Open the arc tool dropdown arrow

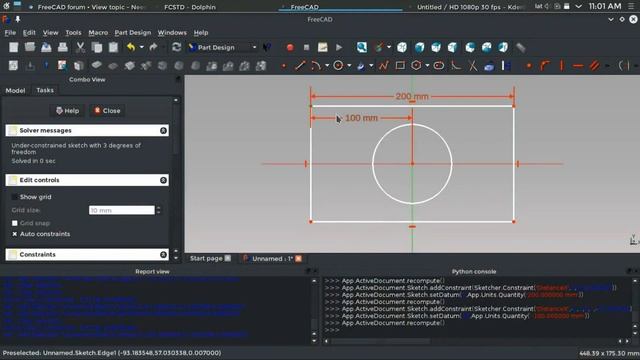click(x=327, y=65)
